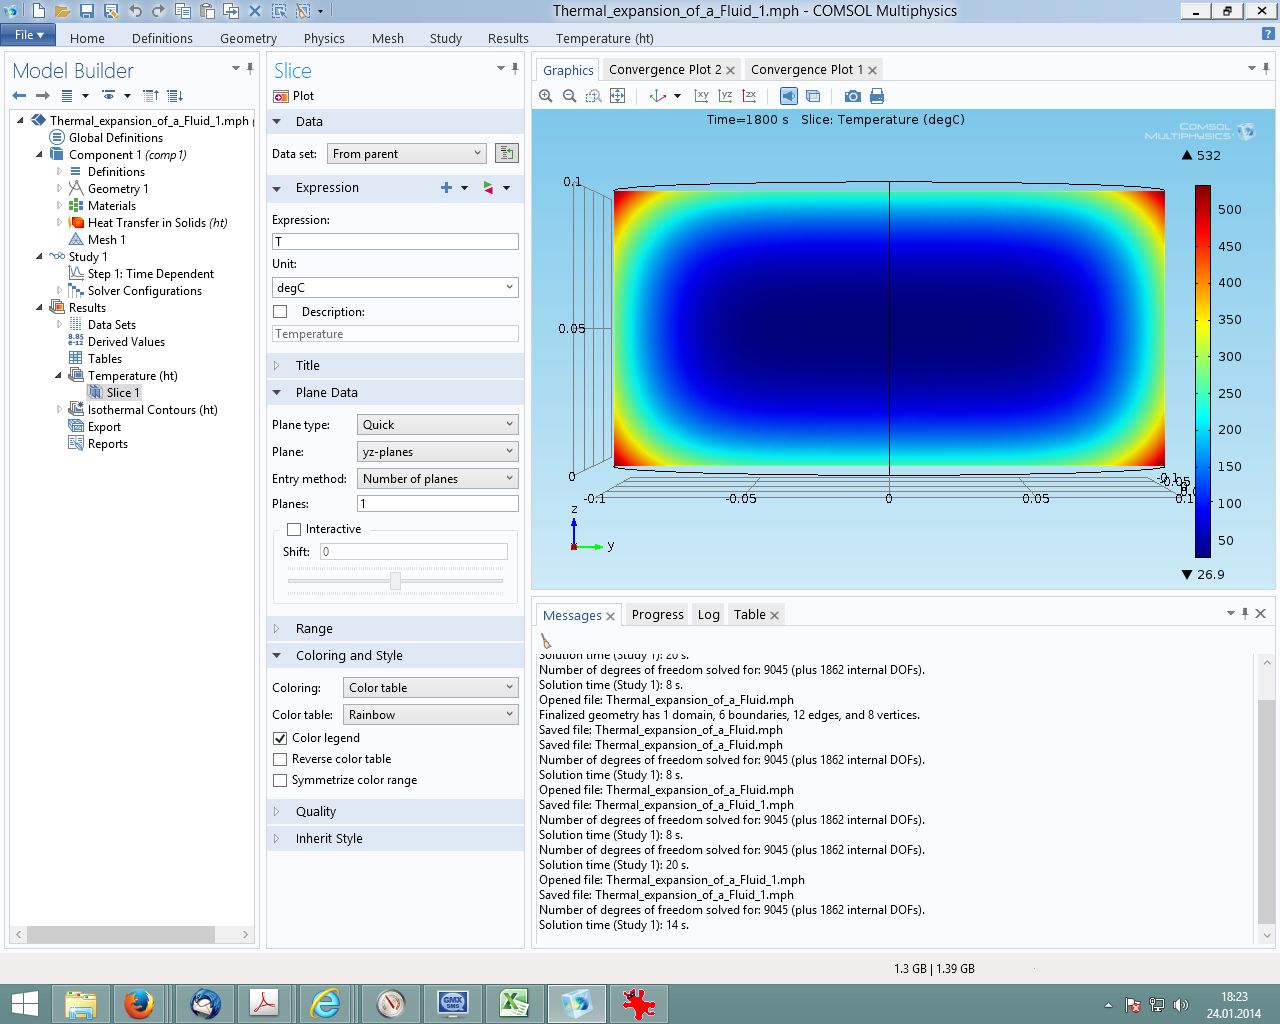Open the Physics ribbon tab

pyautogui.click(x=324, y=38)
